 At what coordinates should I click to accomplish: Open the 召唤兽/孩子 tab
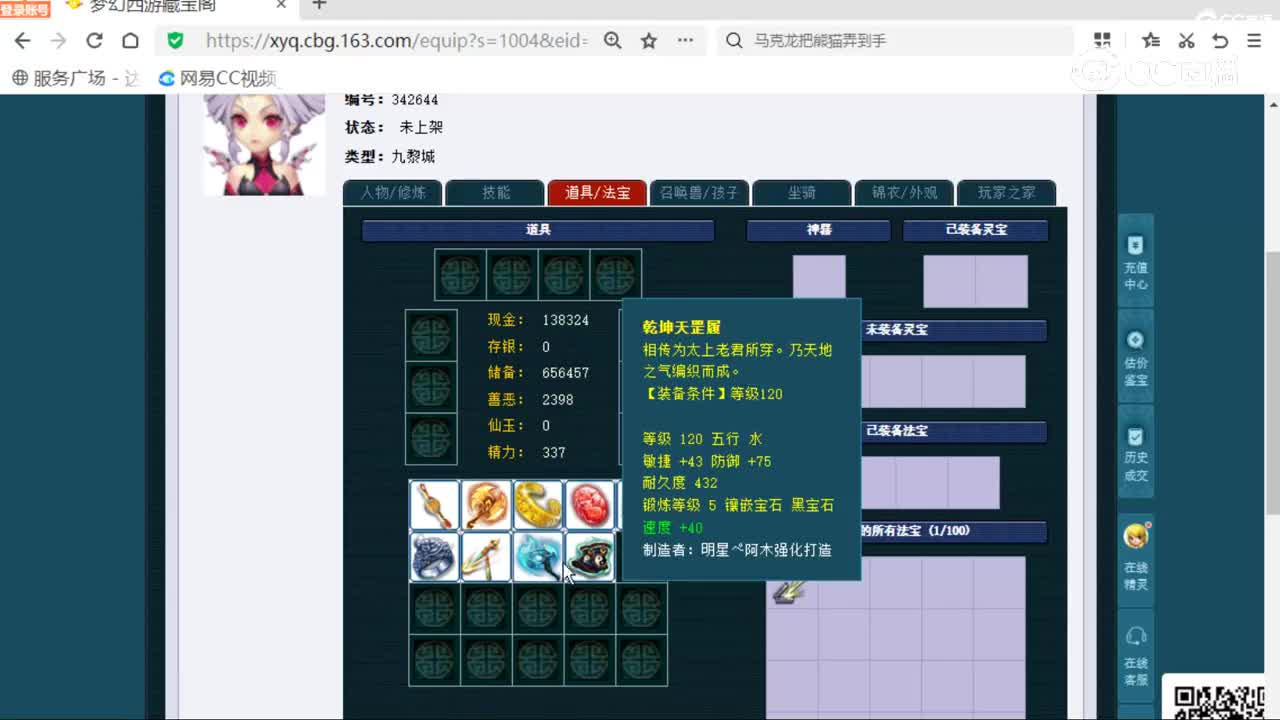(x=699, y=193)
